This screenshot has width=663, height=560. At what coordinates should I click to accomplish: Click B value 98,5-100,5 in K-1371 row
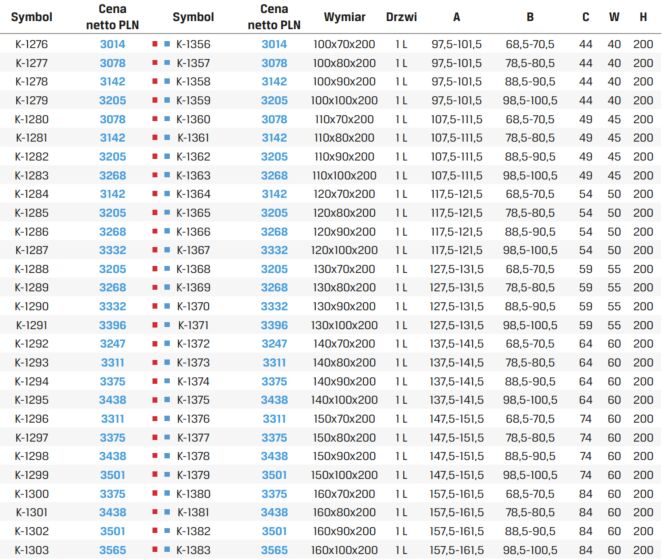pyautogui.click(x=530, y=325)
